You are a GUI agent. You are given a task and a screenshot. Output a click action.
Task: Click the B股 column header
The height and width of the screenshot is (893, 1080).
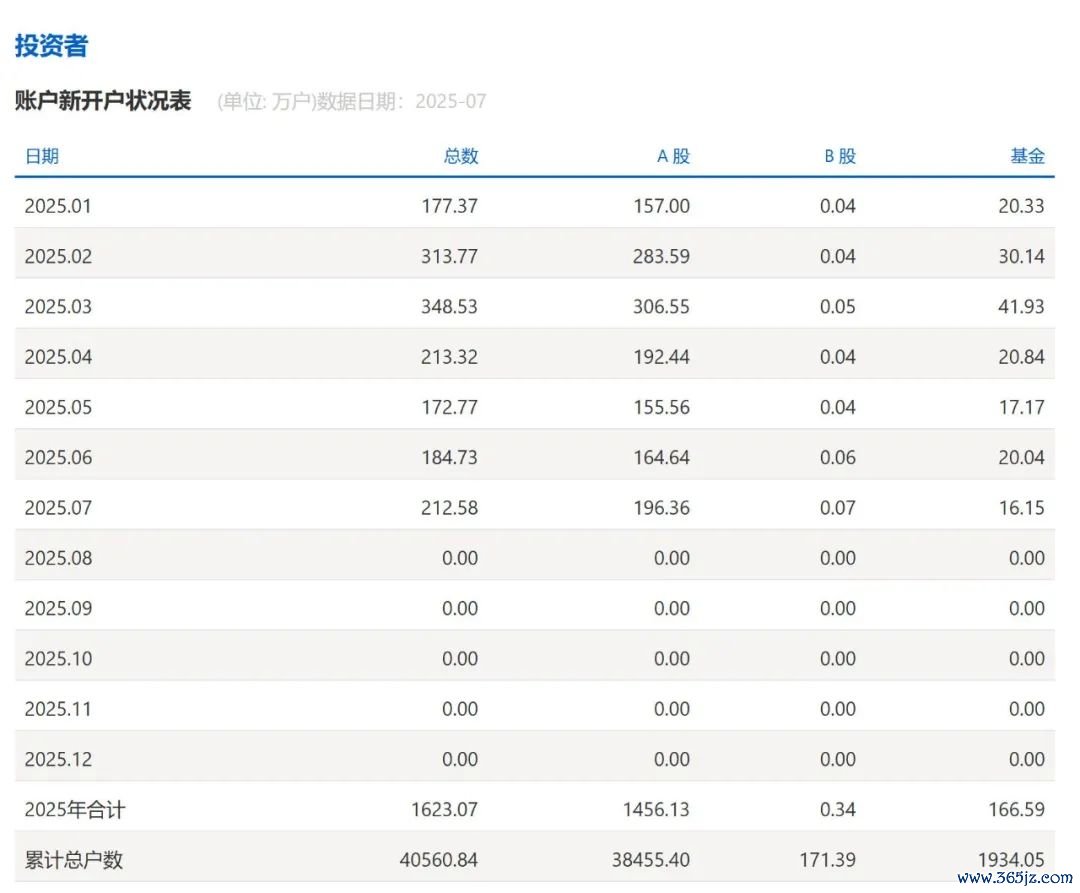tap(839, 156)
